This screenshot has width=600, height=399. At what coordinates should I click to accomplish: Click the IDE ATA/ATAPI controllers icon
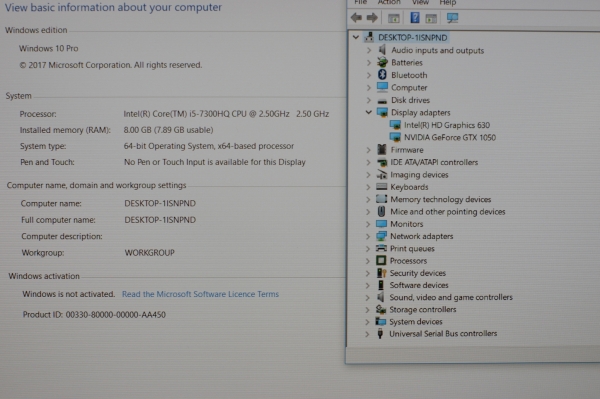382,162
